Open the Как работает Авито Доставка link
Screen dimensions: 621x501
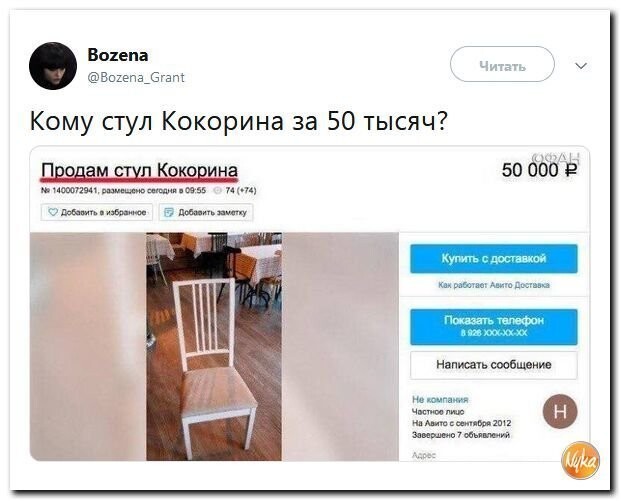point(494,285)
